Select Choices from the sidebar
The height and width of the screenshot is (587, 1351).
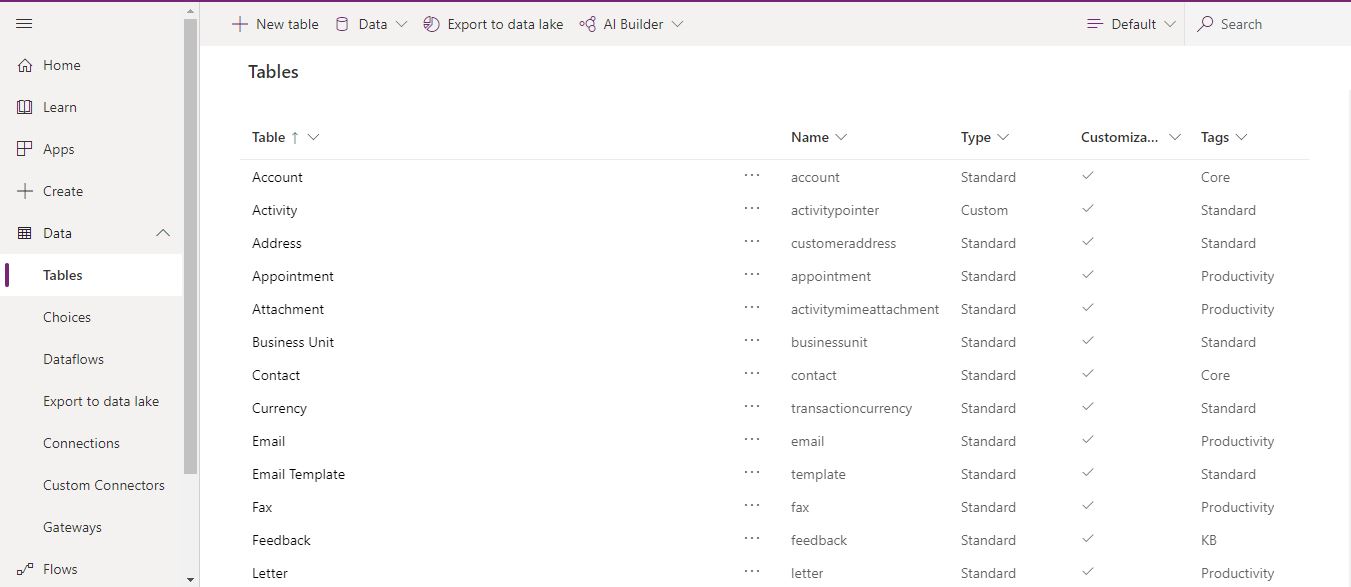point(67,316)
